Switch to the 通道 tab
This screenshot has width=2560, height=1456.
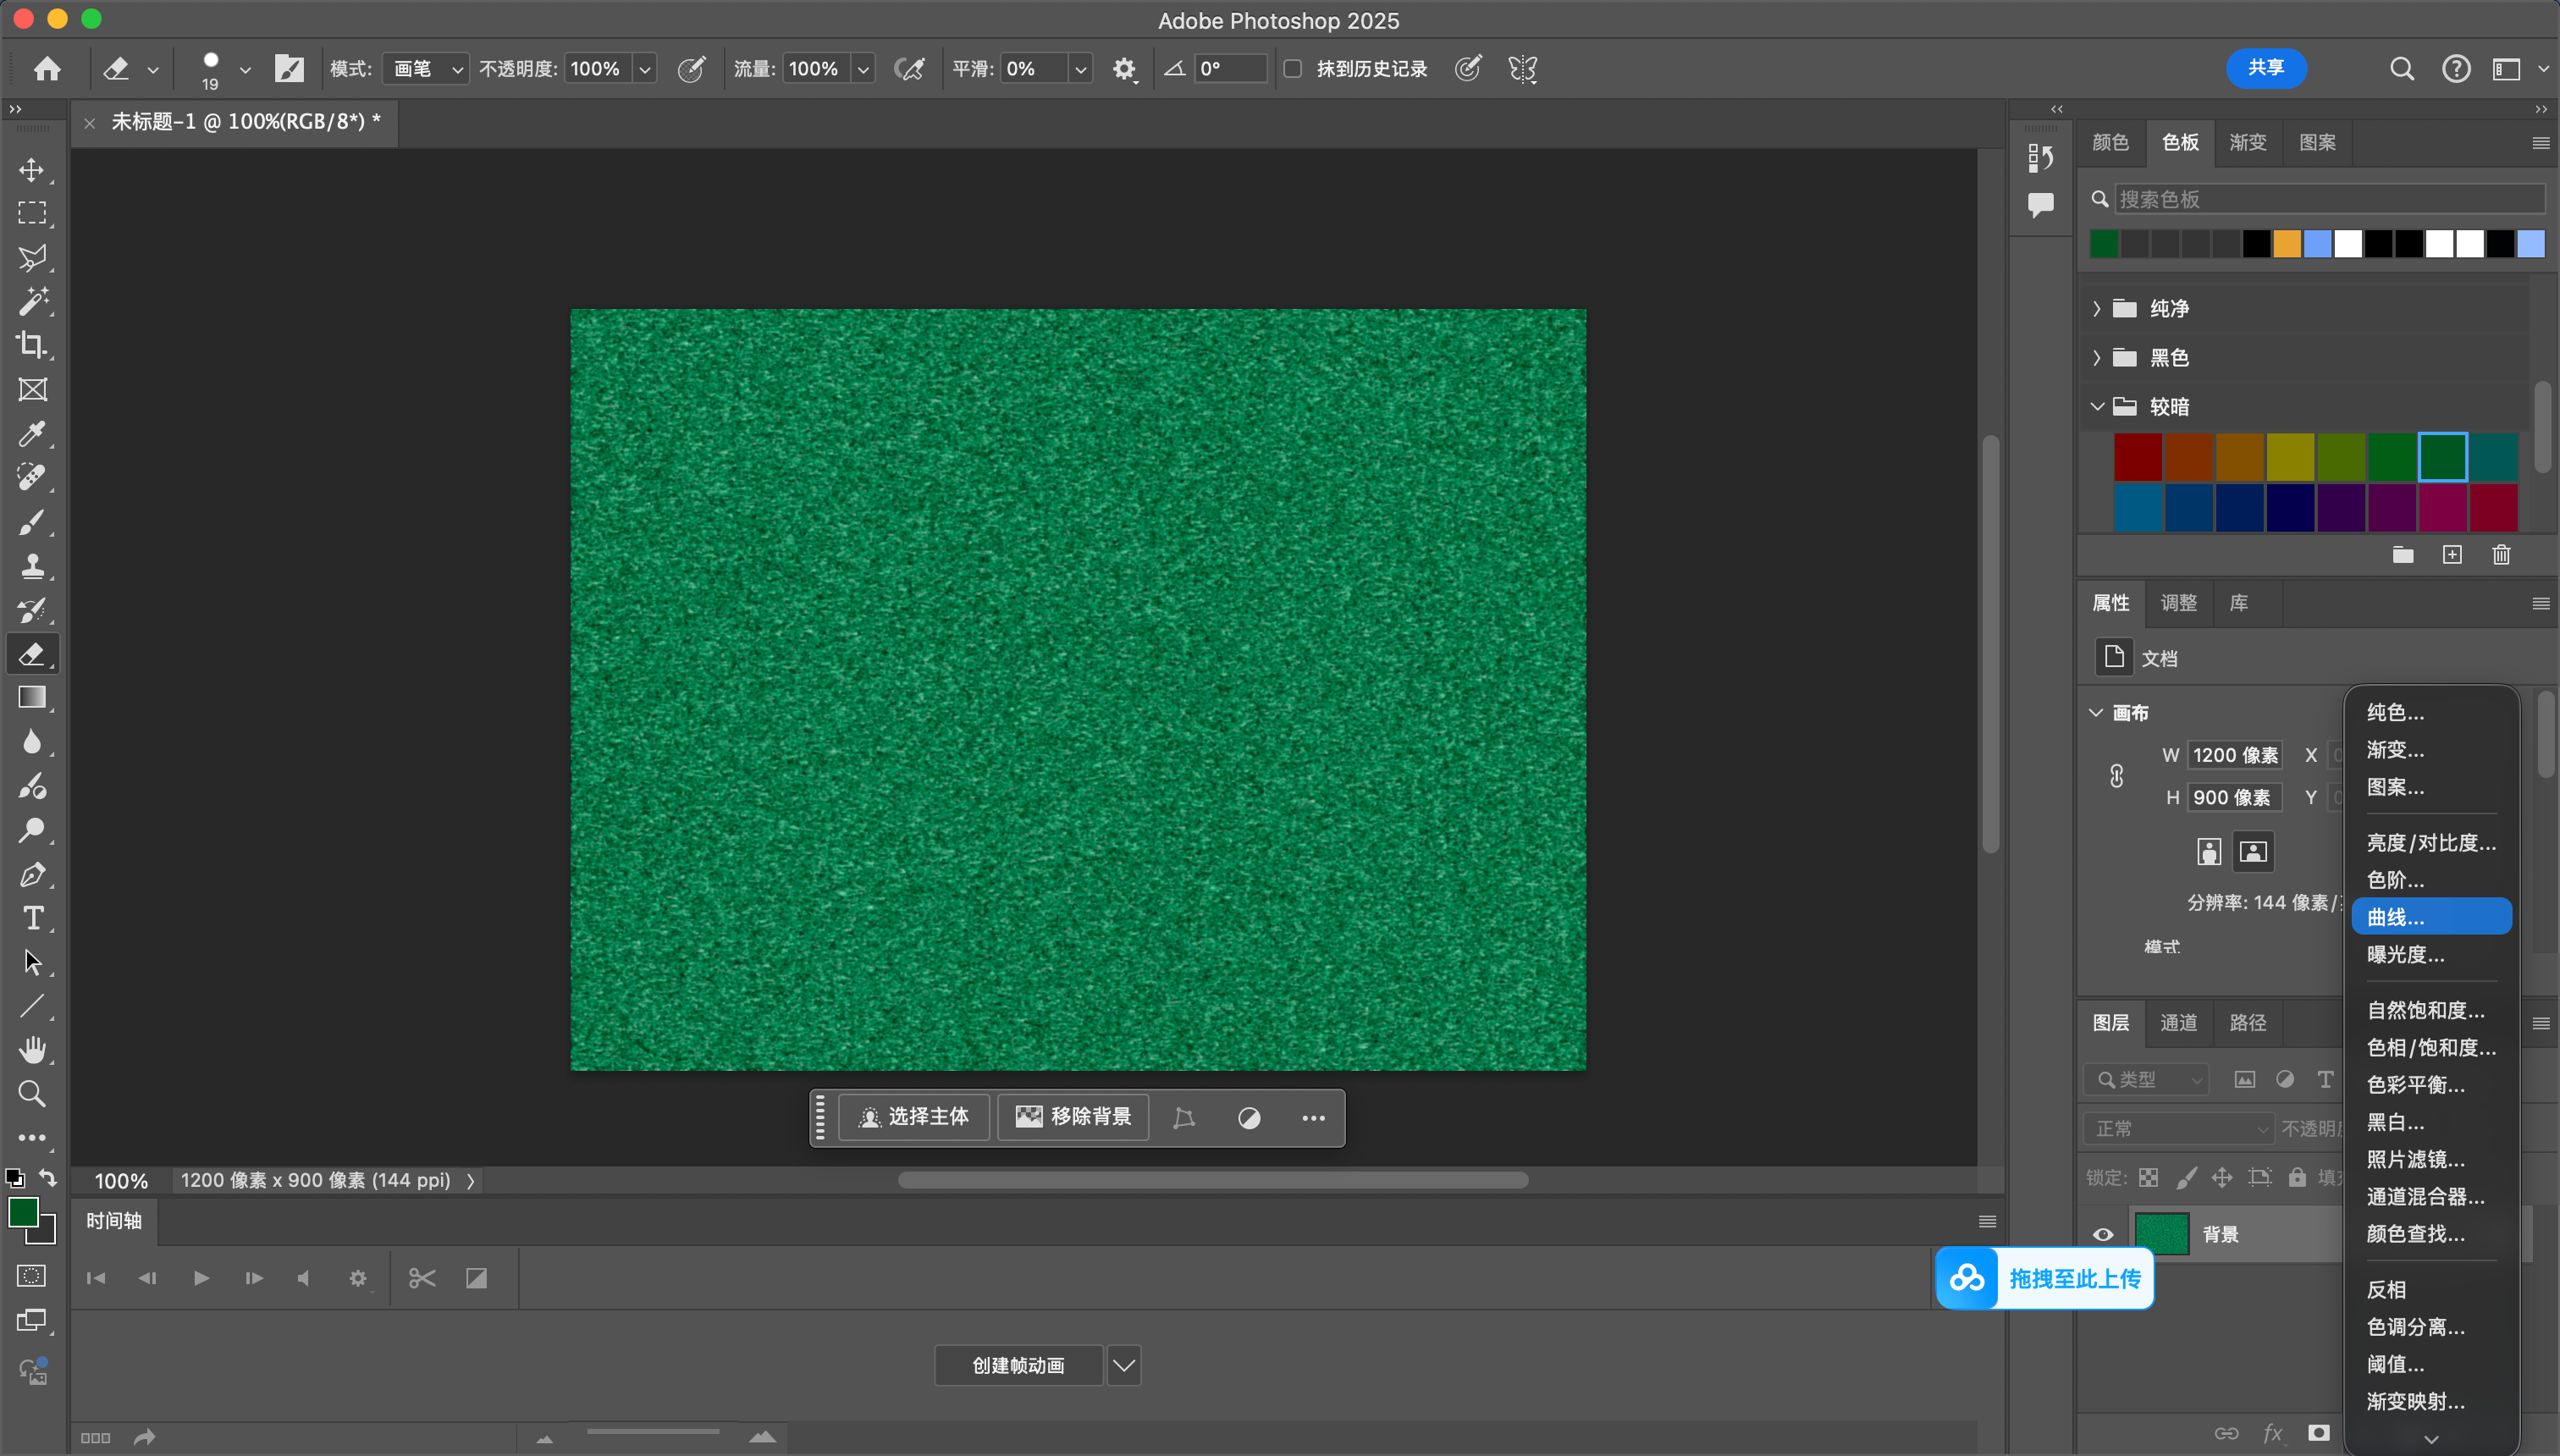pyautogui.click(x=2179, y=1022)
